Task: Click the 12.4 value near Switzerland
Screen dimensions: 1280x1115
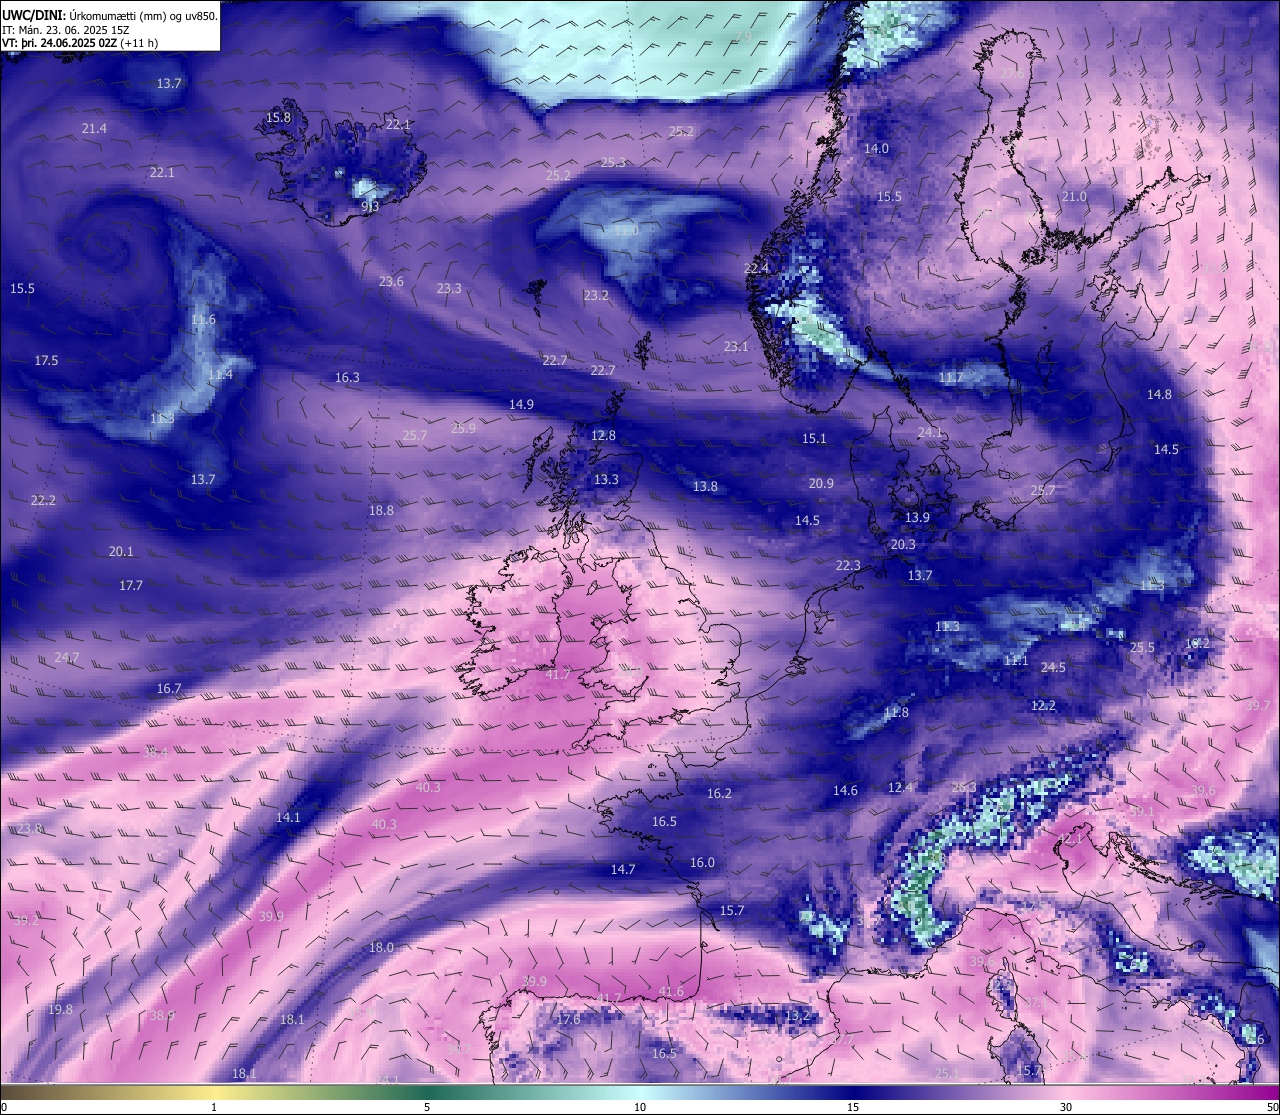Action: [900, 788]
